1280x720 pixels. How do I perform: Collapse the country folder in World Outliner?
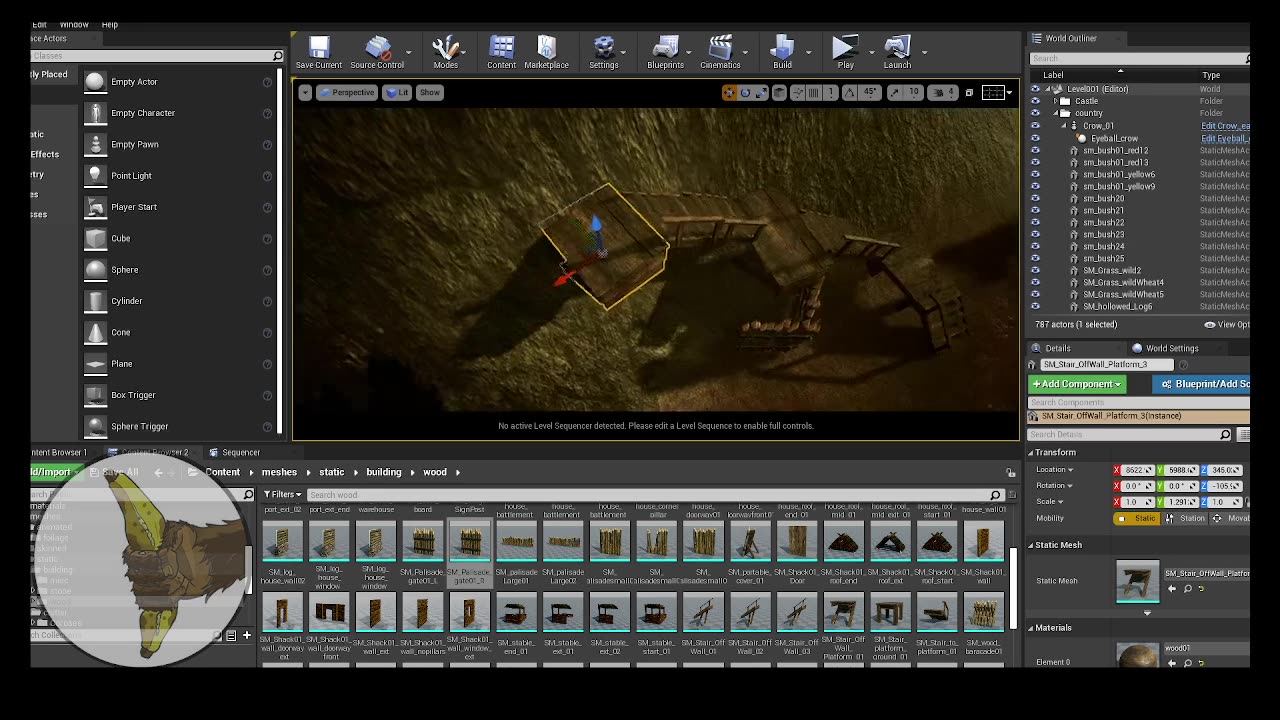click(x=1056, y=113)
